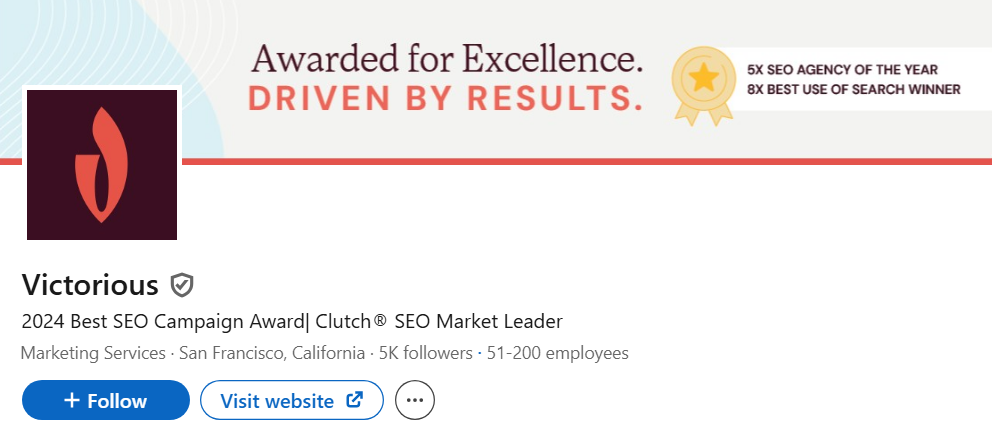The image size is (992, 441).
Task: Click the verified shield badge beside Victorious
Action: pos(181,285)
